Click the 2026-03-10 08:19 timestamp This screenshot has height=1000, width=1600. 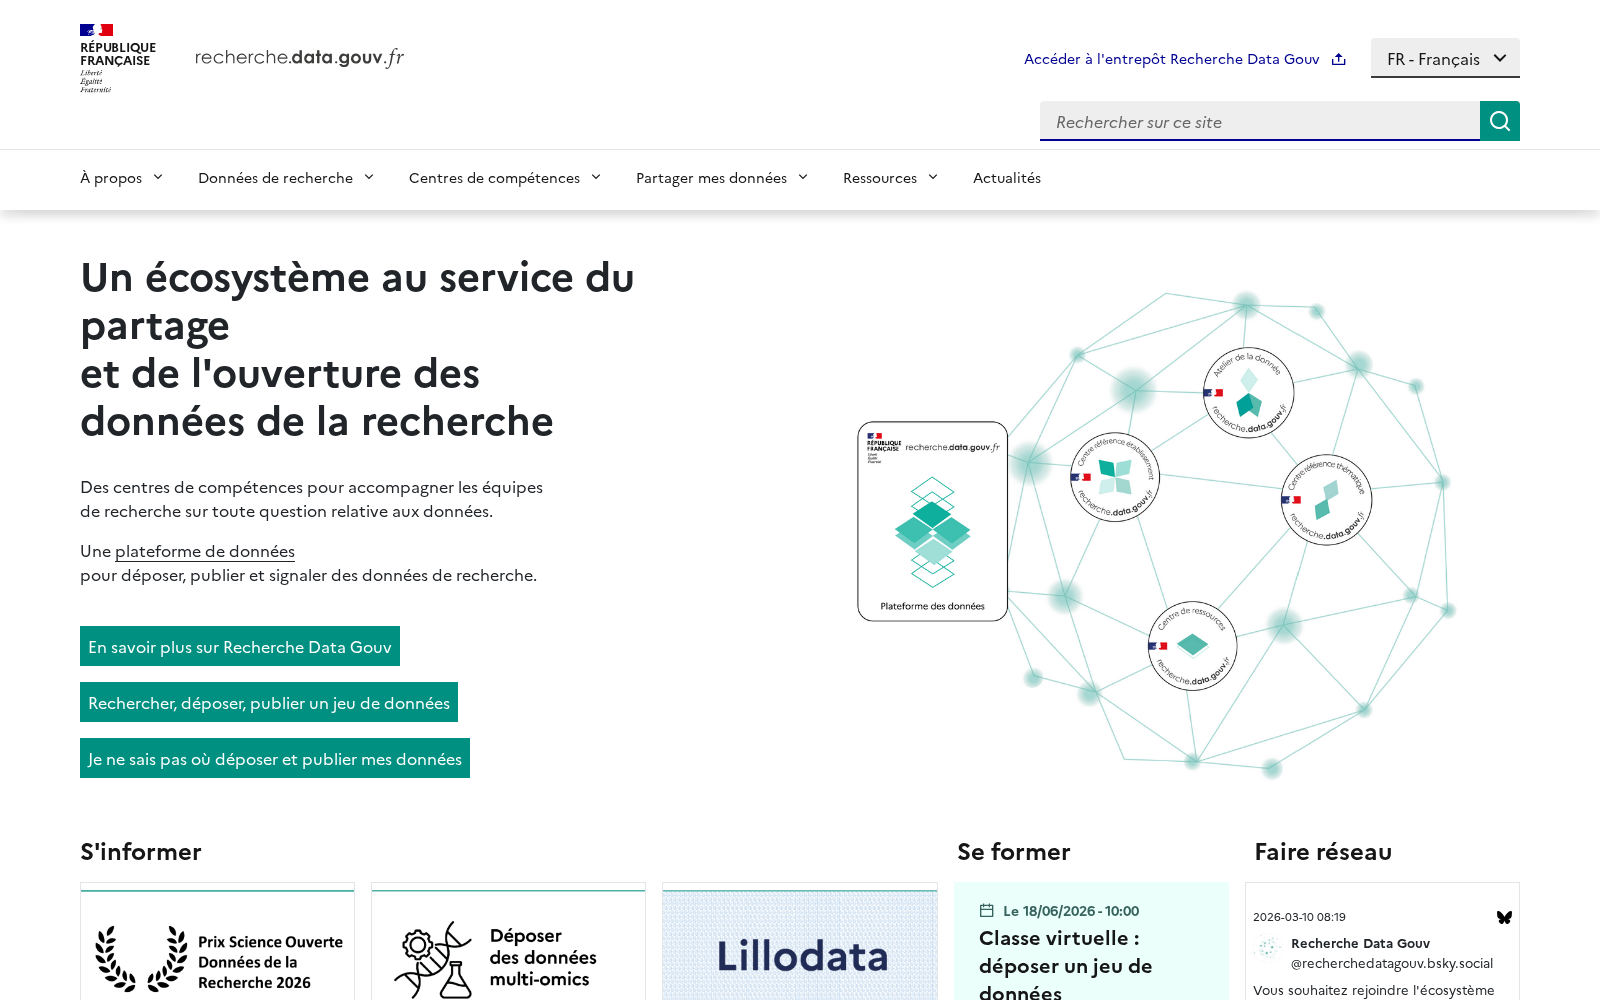(1299, 917)
